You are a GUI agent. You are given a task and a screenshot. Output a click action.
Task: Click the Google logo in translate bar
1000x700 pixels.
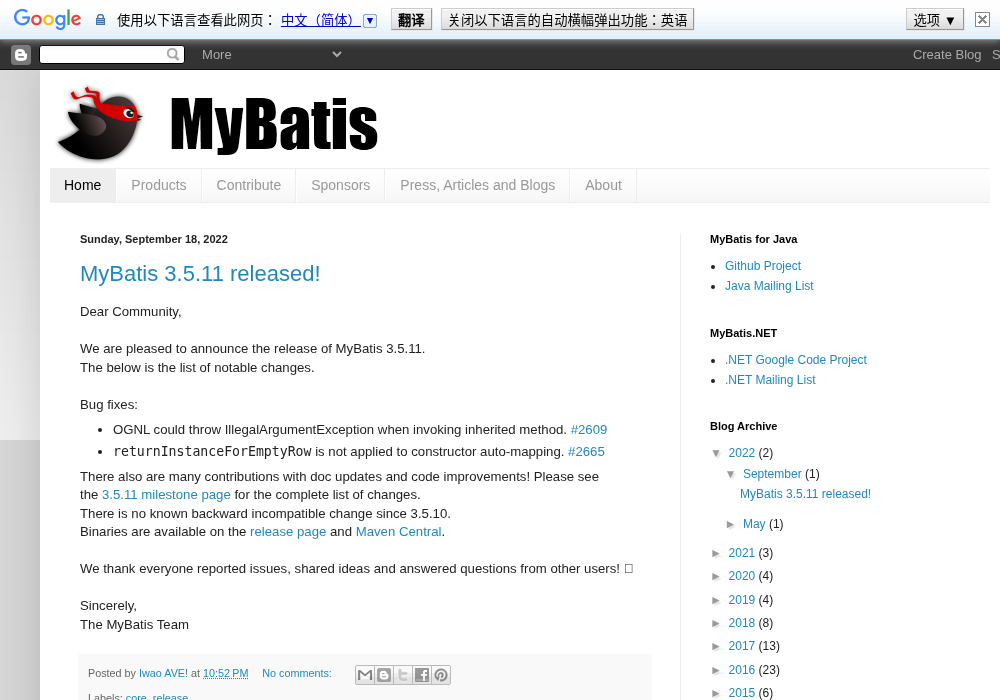[x=47, y=19]
